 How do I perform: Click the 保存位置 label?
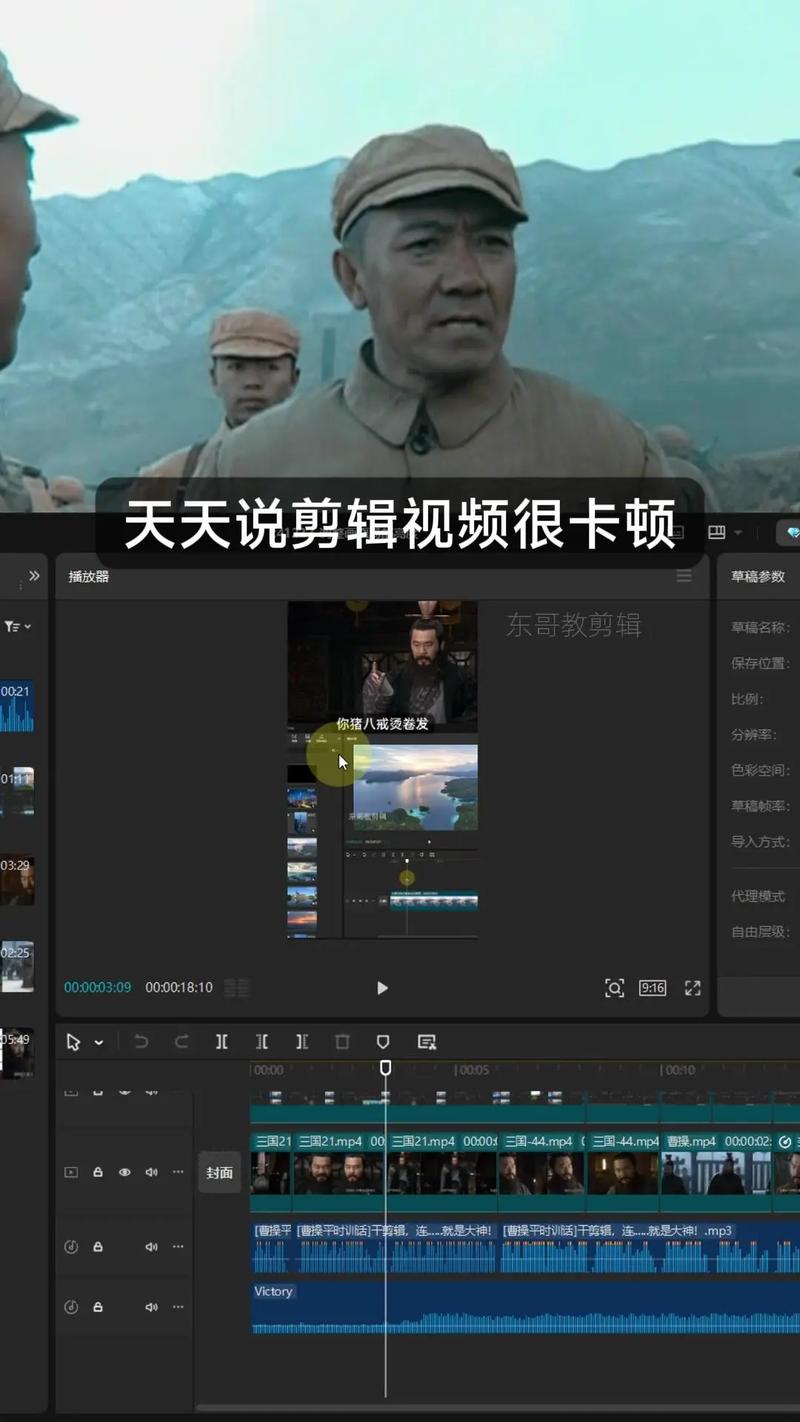pos(760,663)
